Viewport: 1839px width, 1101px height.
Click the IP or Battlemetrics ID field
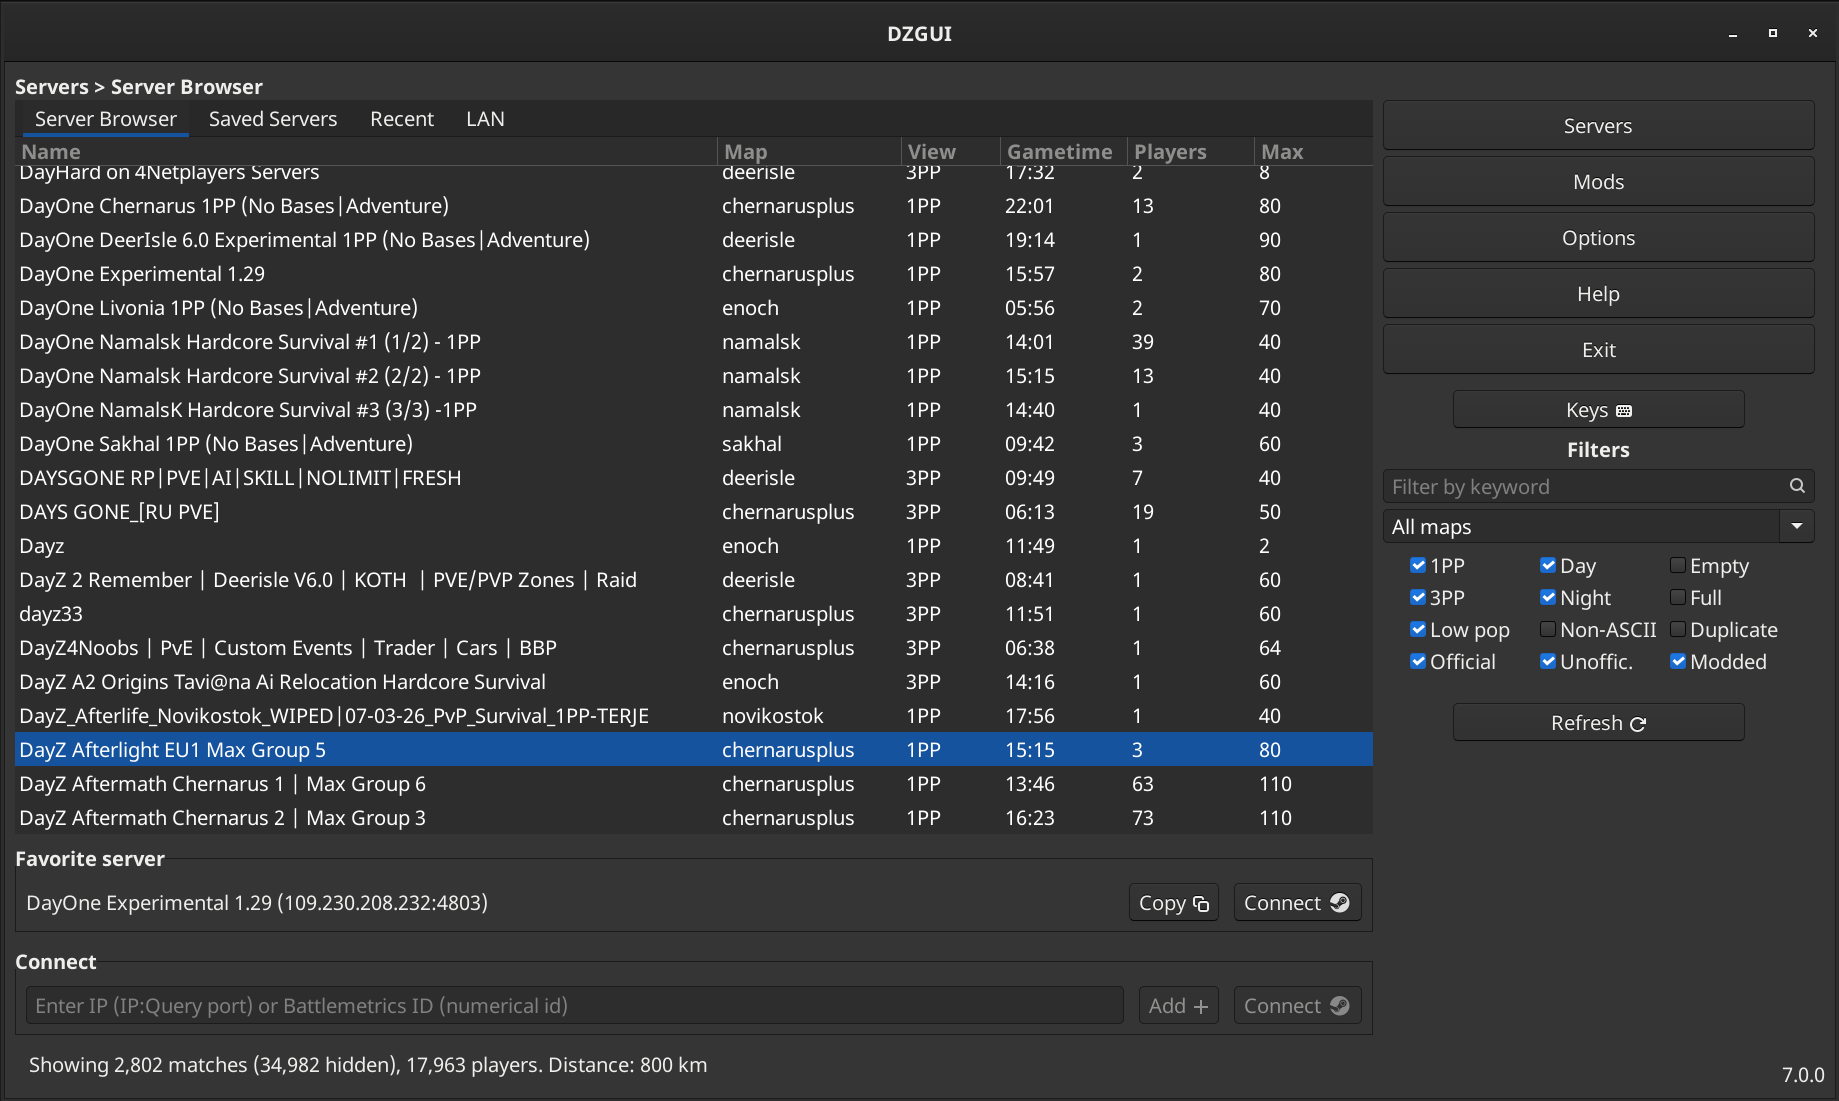coord(575,1006)
